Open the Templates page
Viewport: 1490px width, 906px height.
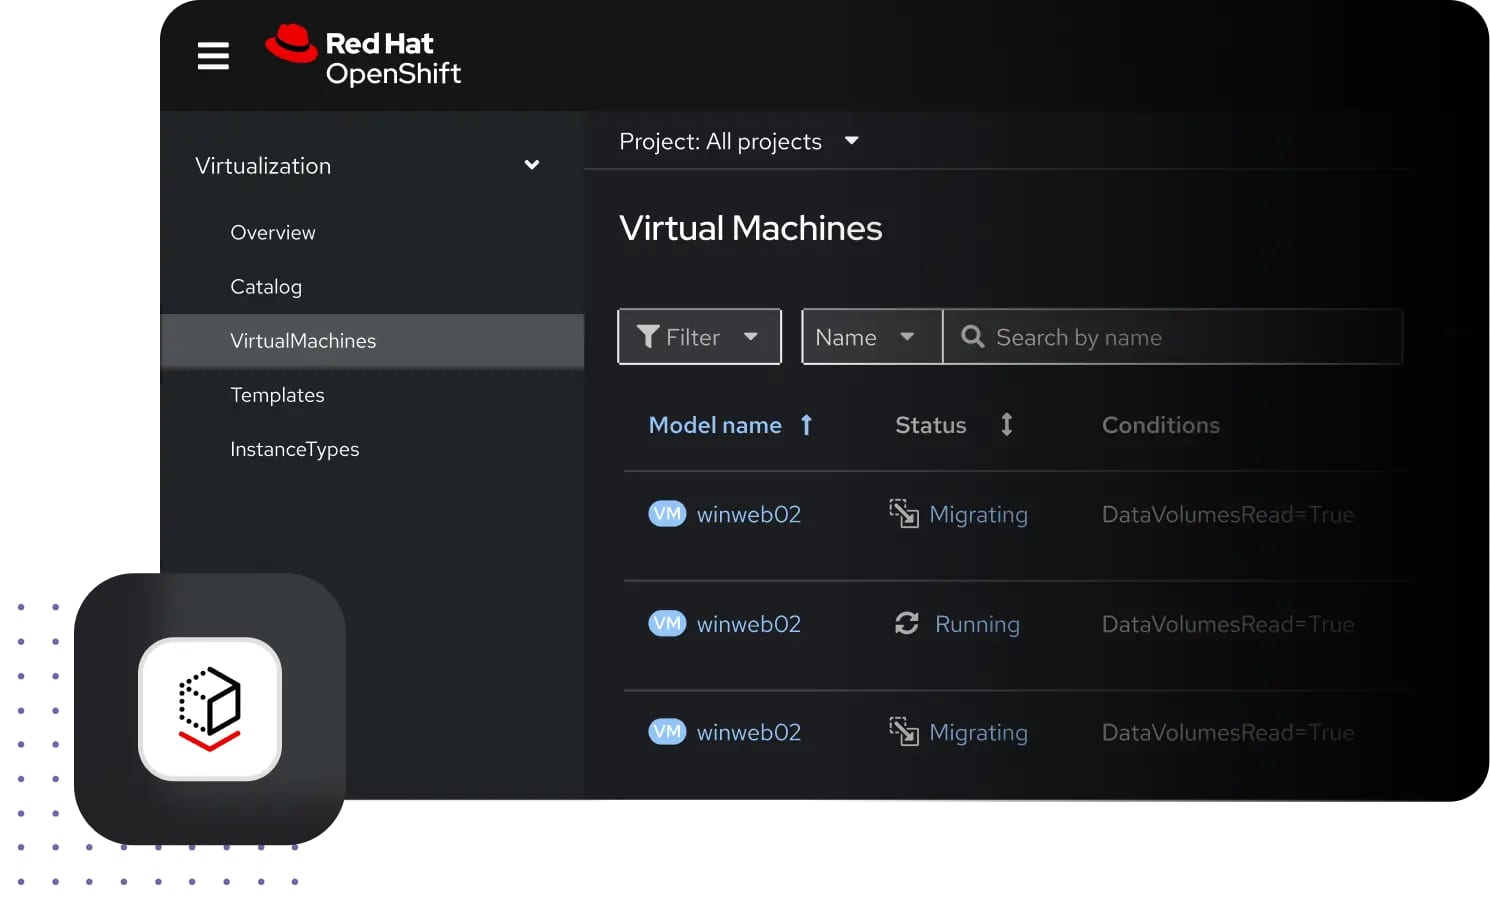[x=277, y=395]
